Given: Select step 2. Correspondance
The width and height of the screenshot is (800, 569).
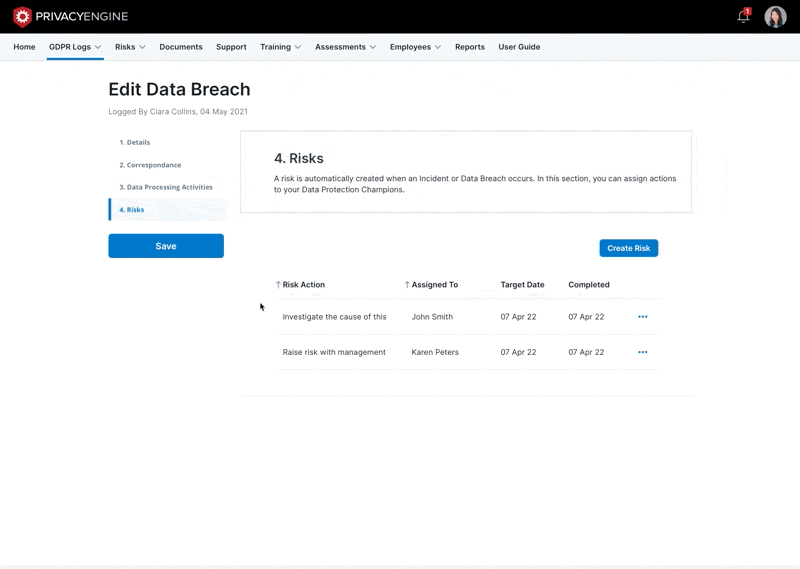Looking at the screenshot, I should coord(150,165).
